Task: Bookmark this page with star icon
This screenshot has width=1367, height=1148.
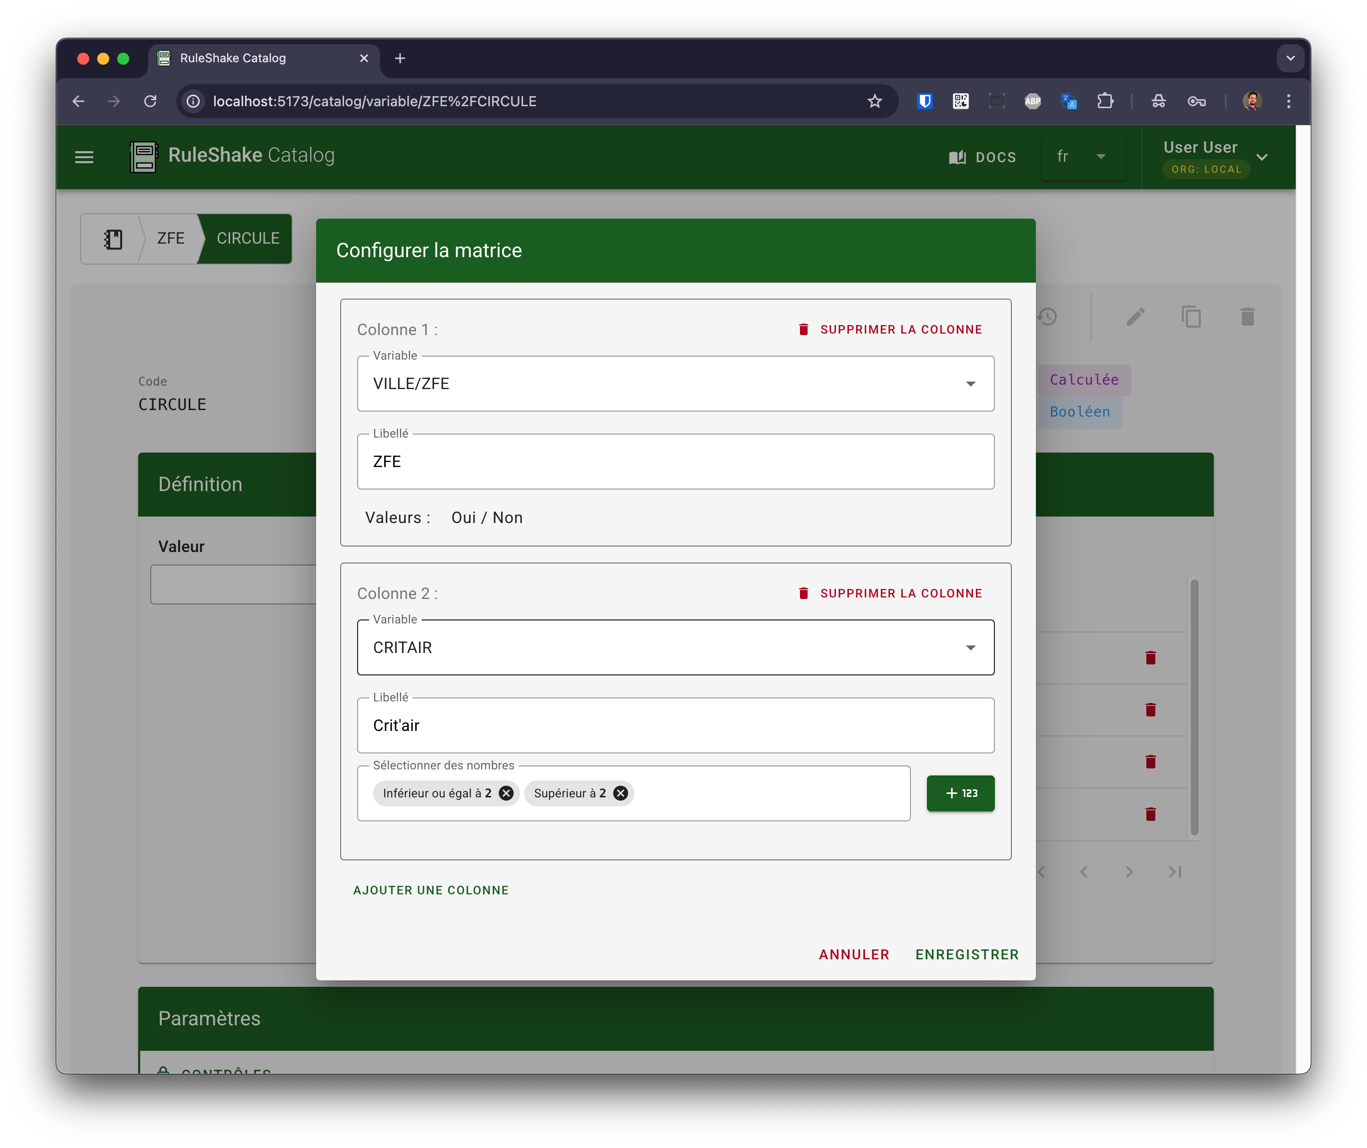Action: point(875,101)
